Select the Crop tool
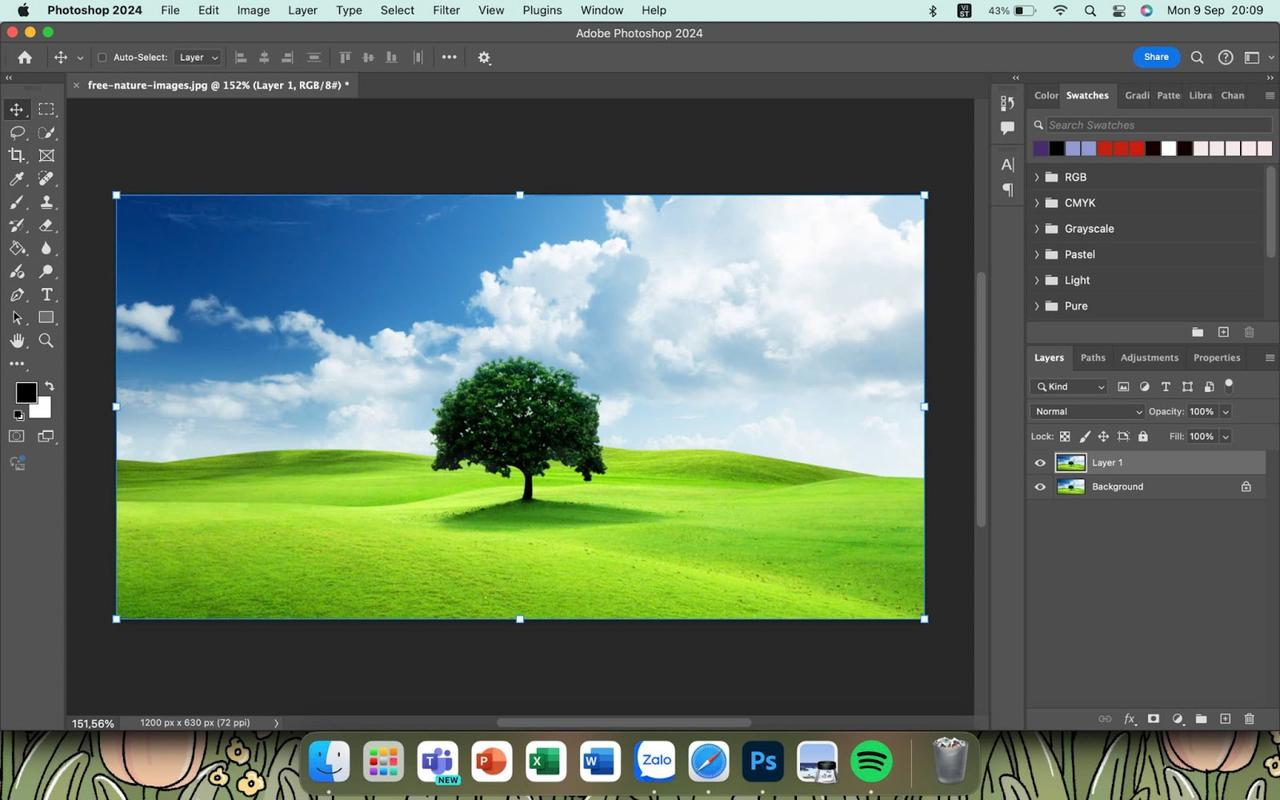Viewport: 1280px width, 800px height. (17, 155)
